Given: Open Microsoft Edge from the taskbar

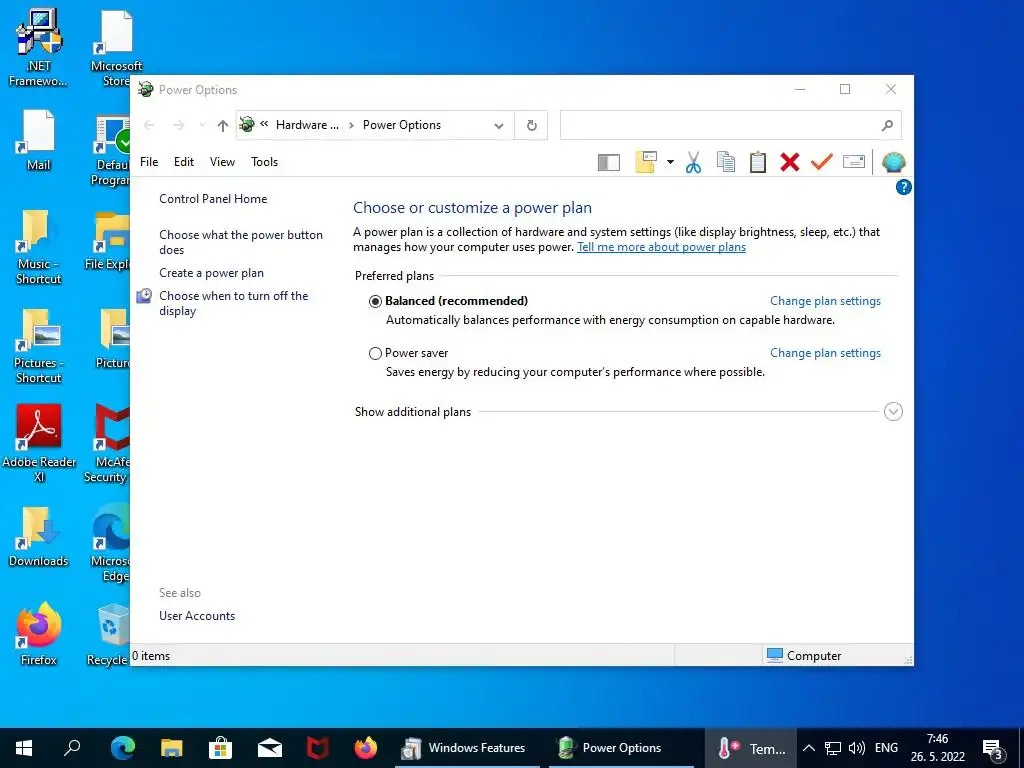Looking at the screenshot, I should pyautogui.click(x=122, y=748).
